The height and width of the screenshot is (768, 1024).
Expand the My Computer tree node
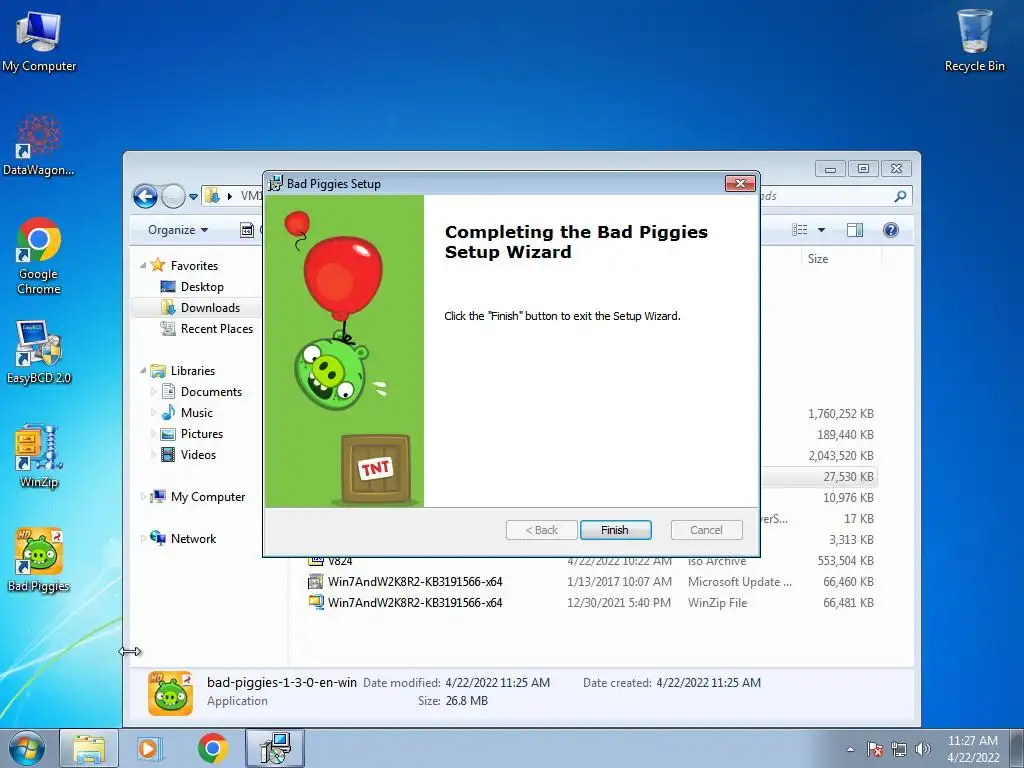pos(144,497)
